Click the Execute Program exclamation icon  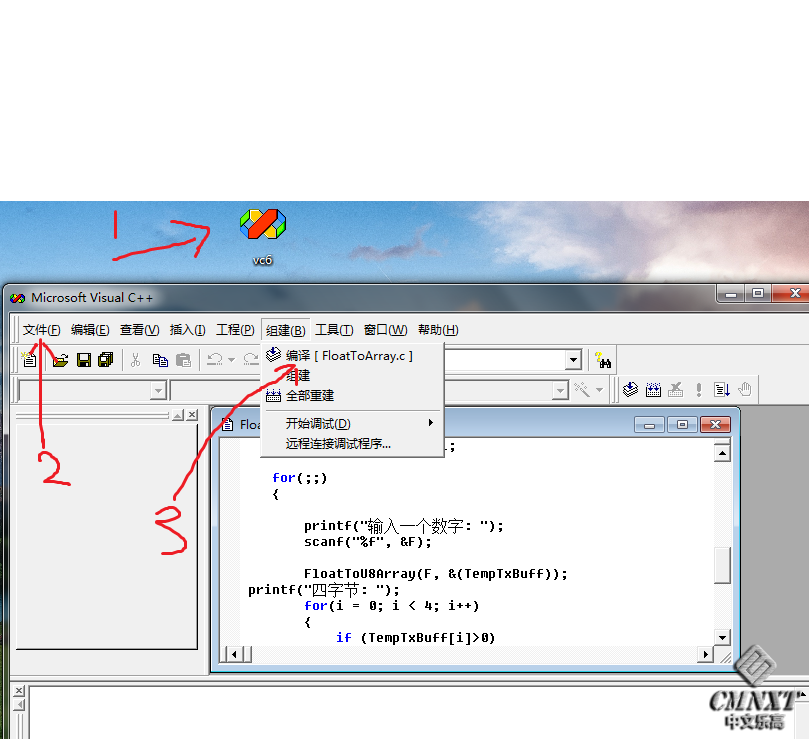pyautogui.click(x=699, y=389)
